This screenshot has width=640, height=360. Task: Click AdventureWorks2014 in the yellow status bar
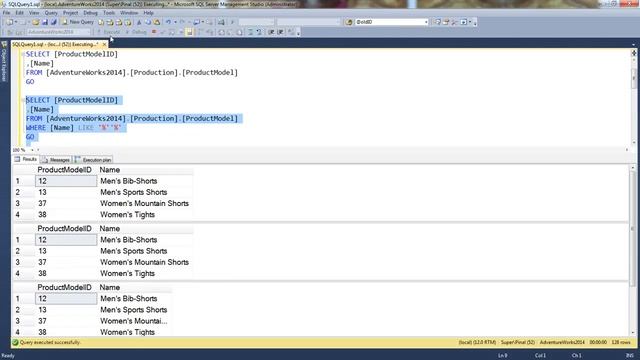(x=562, y=342)
